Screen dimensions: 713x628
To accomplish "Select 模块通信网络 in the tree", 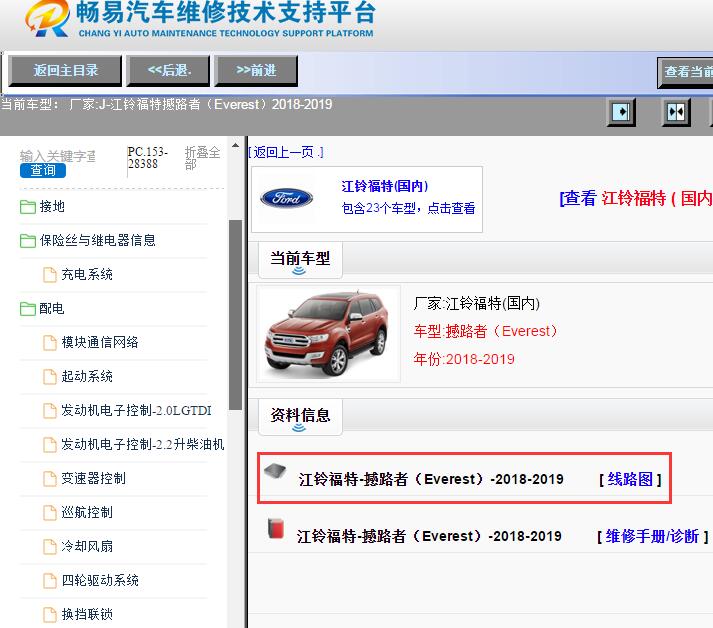I will [100, 342].
